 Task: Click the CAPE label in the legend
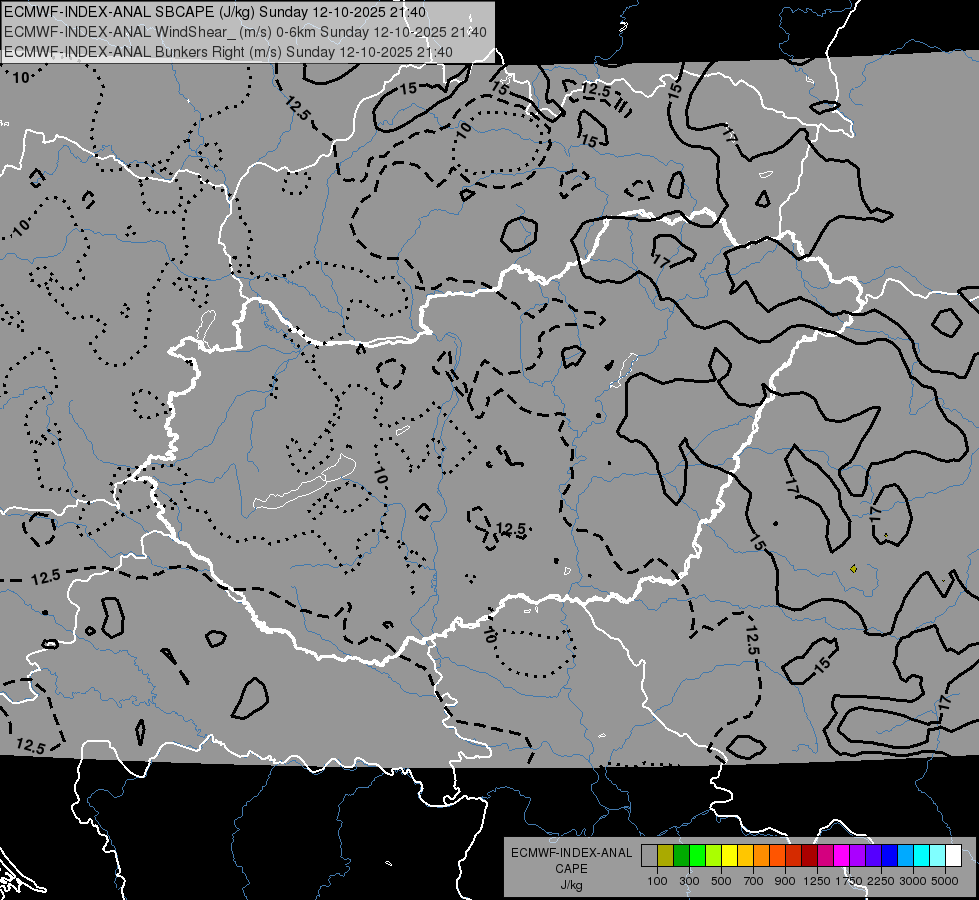pos(571,869)
